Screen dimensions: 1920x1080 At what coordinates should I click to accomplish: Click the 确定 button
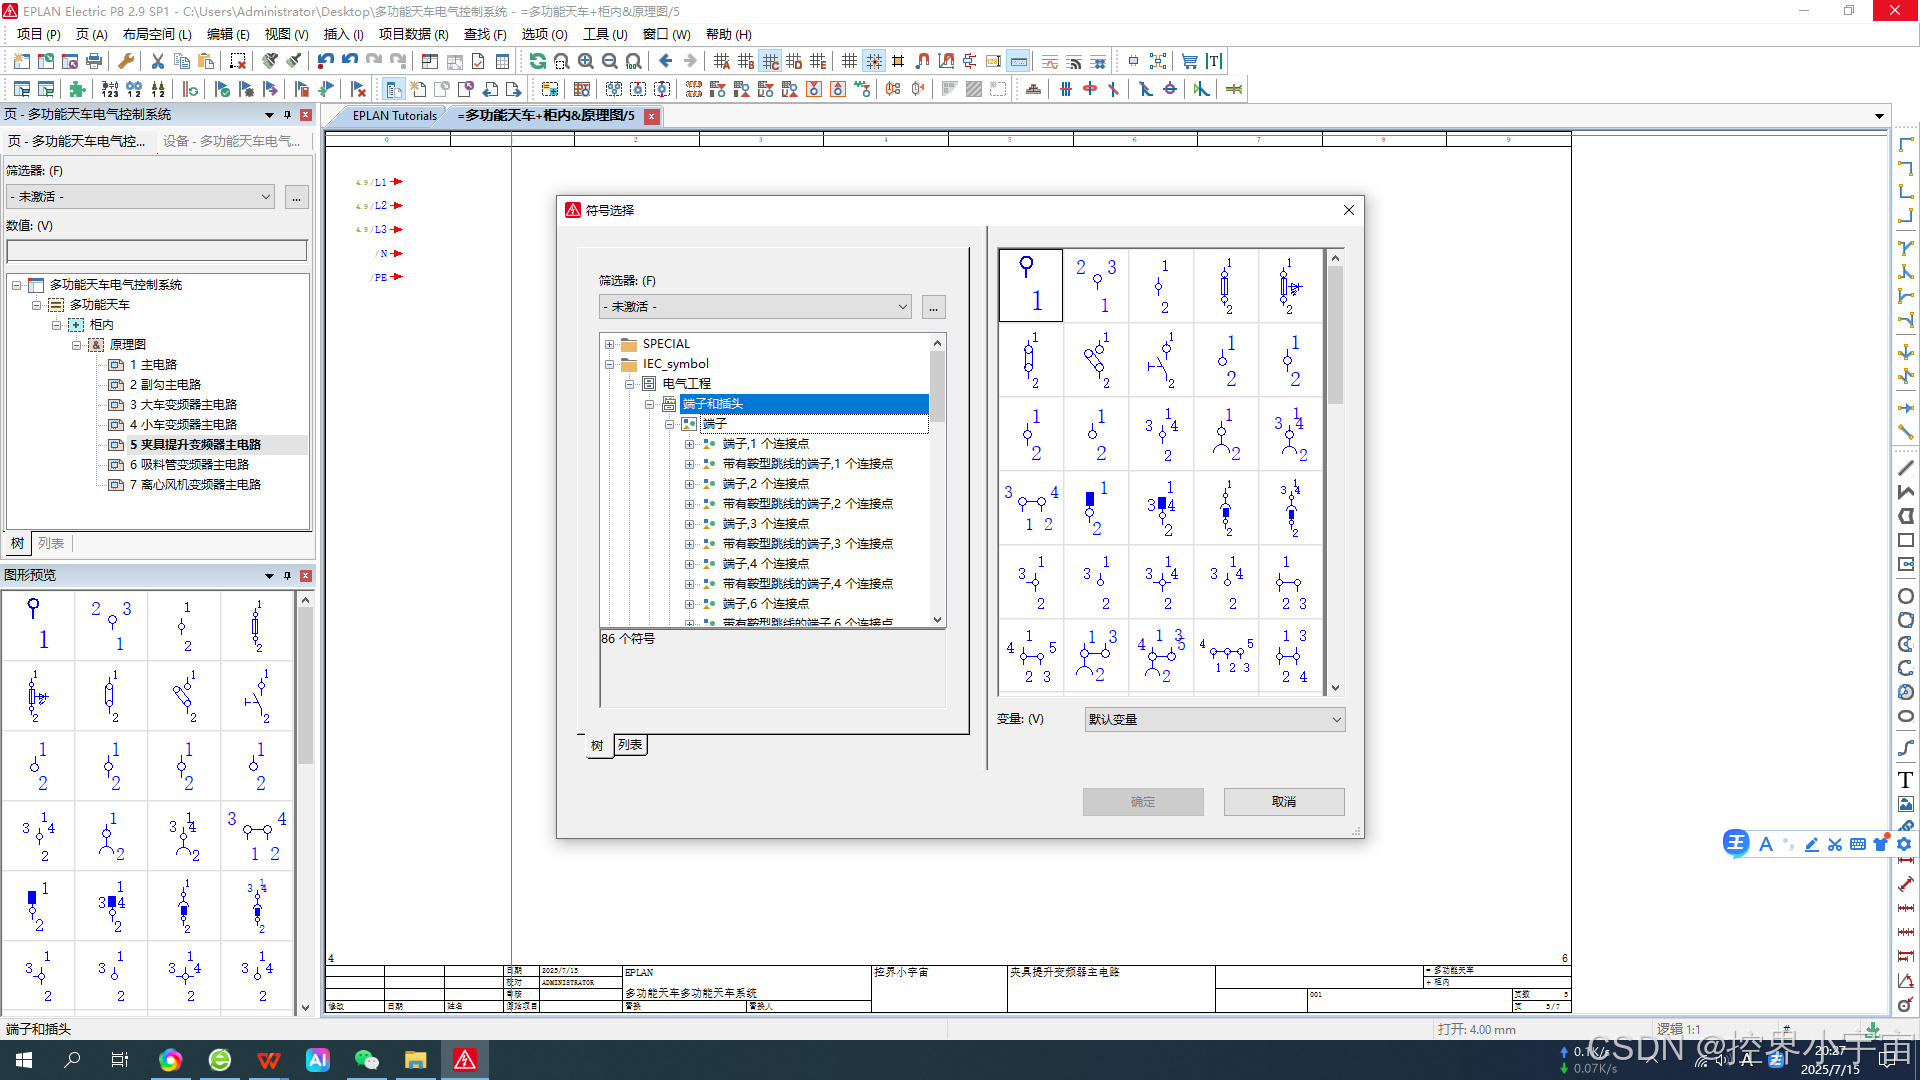coord(1143,802)
